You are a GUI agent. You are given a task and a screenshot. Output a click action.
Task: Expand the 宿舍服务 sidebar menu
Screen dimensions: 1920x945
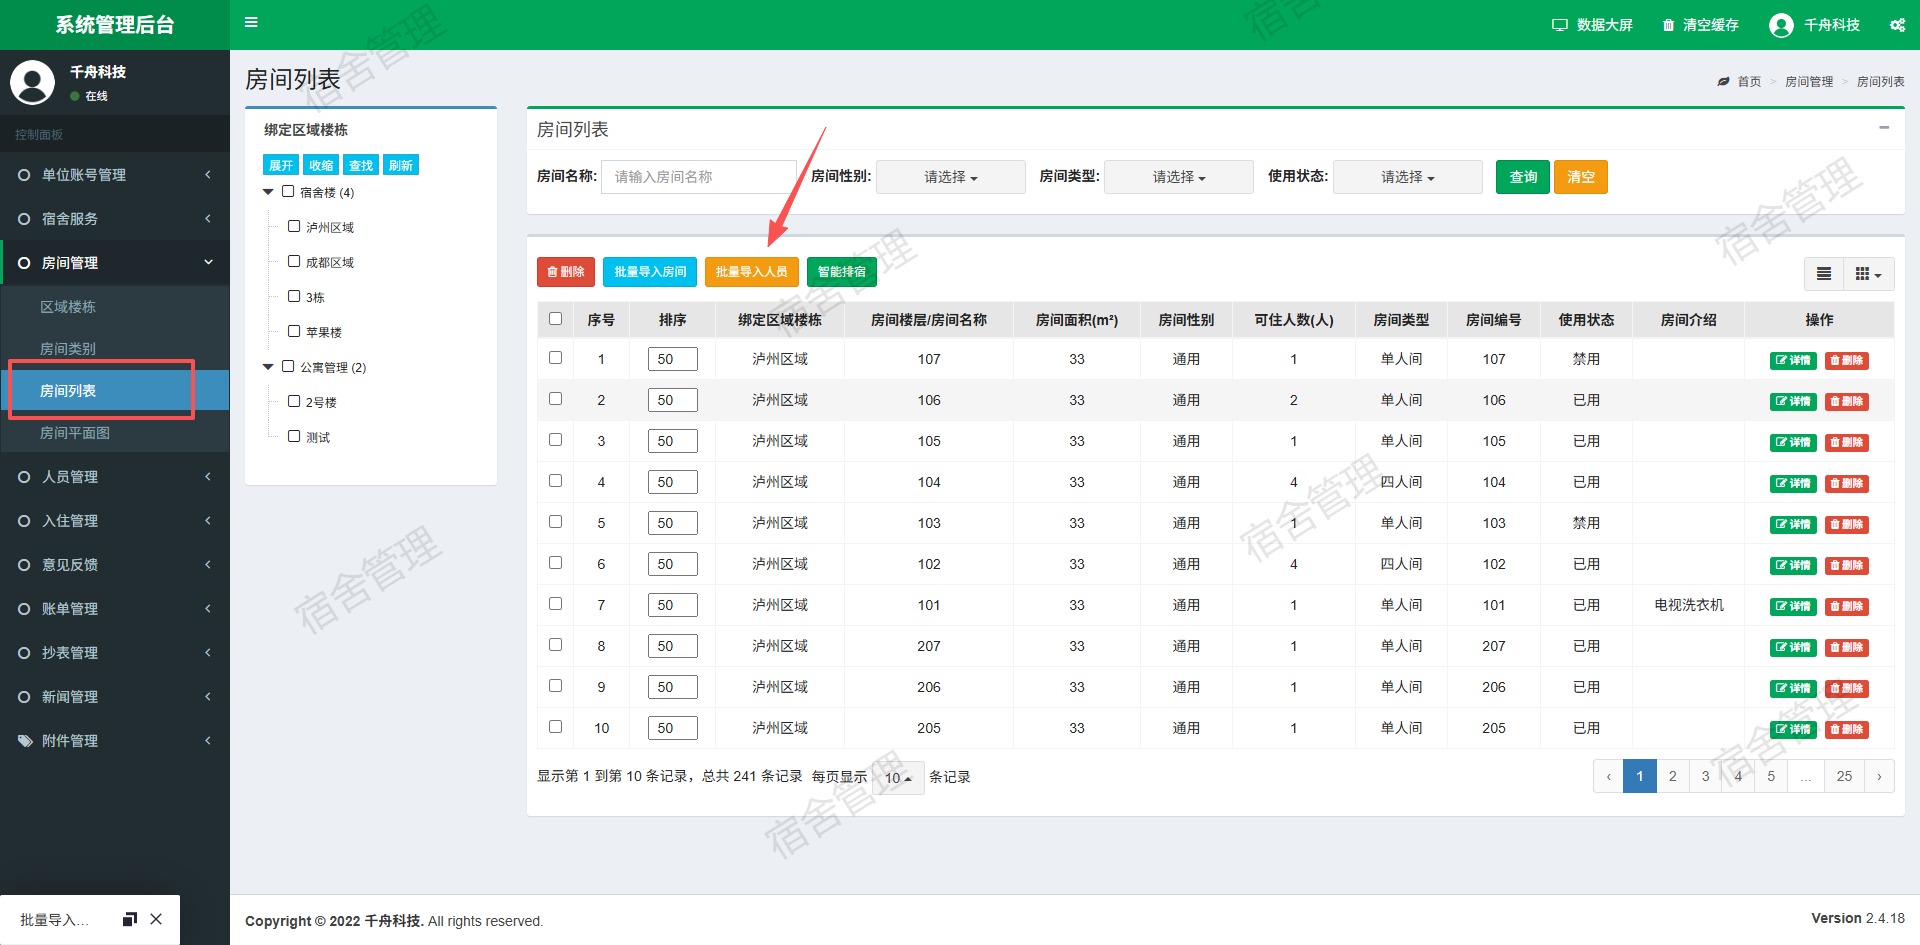coord(115,219)
